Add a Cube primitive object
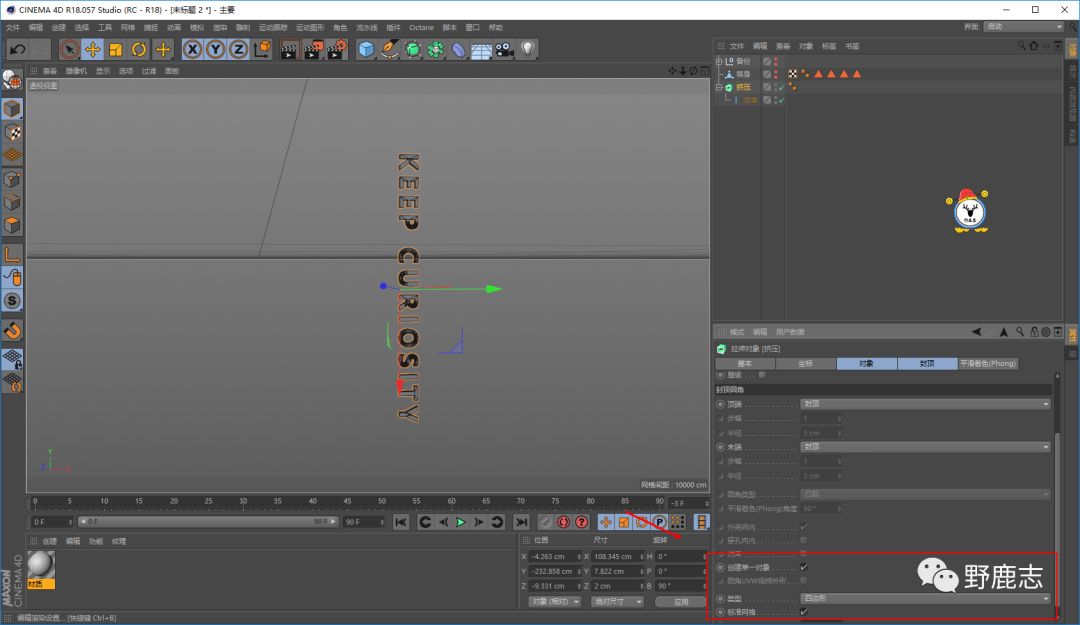 [x=367, y=49]
